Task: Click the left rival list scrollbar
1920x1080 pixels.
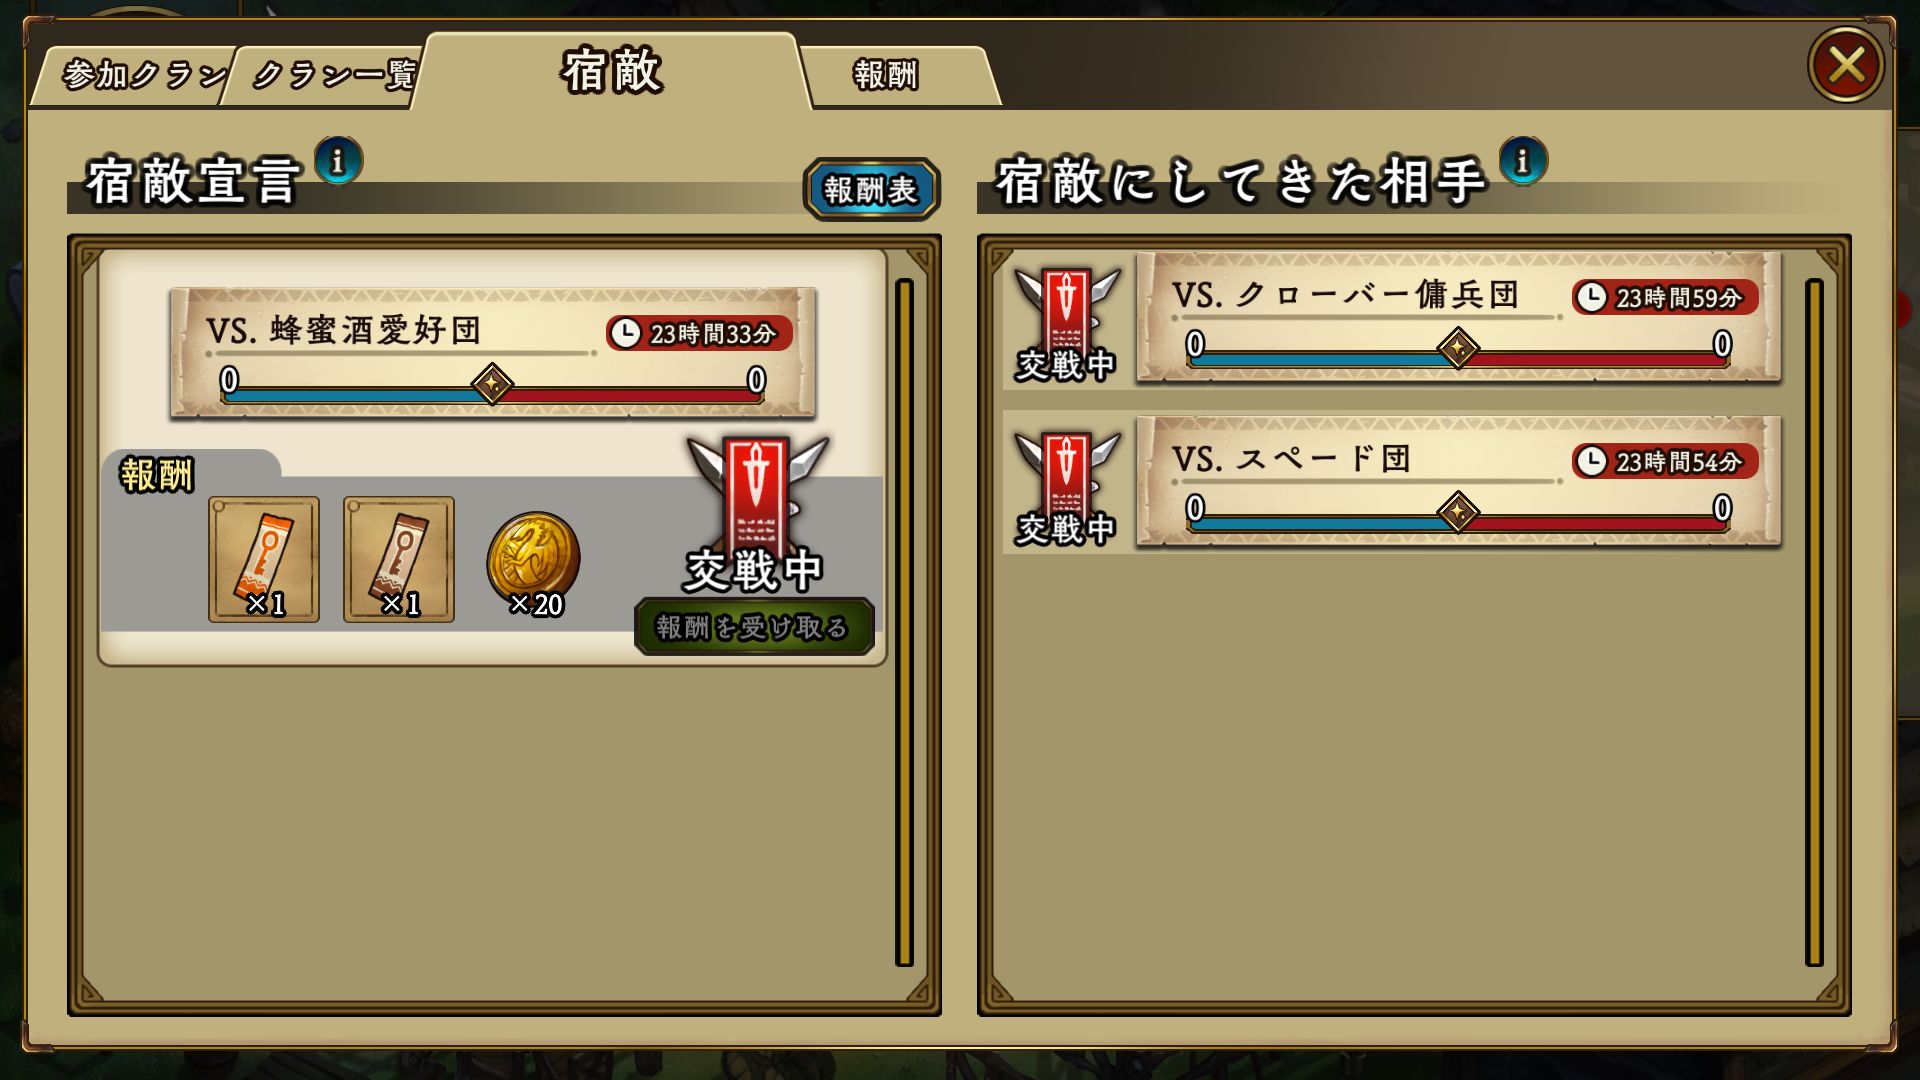Action: pyautogui.click(x=904, y=622)
